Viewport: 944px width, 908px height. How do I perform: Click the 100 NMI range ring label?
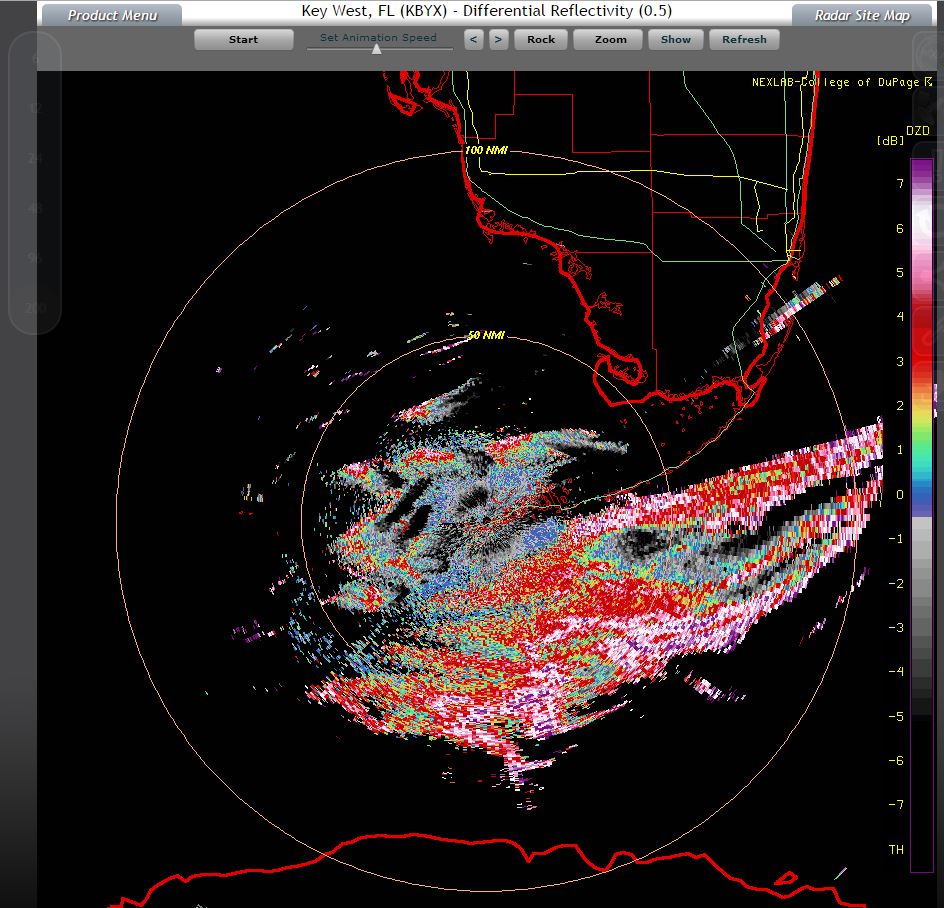[x=486, y=150]
